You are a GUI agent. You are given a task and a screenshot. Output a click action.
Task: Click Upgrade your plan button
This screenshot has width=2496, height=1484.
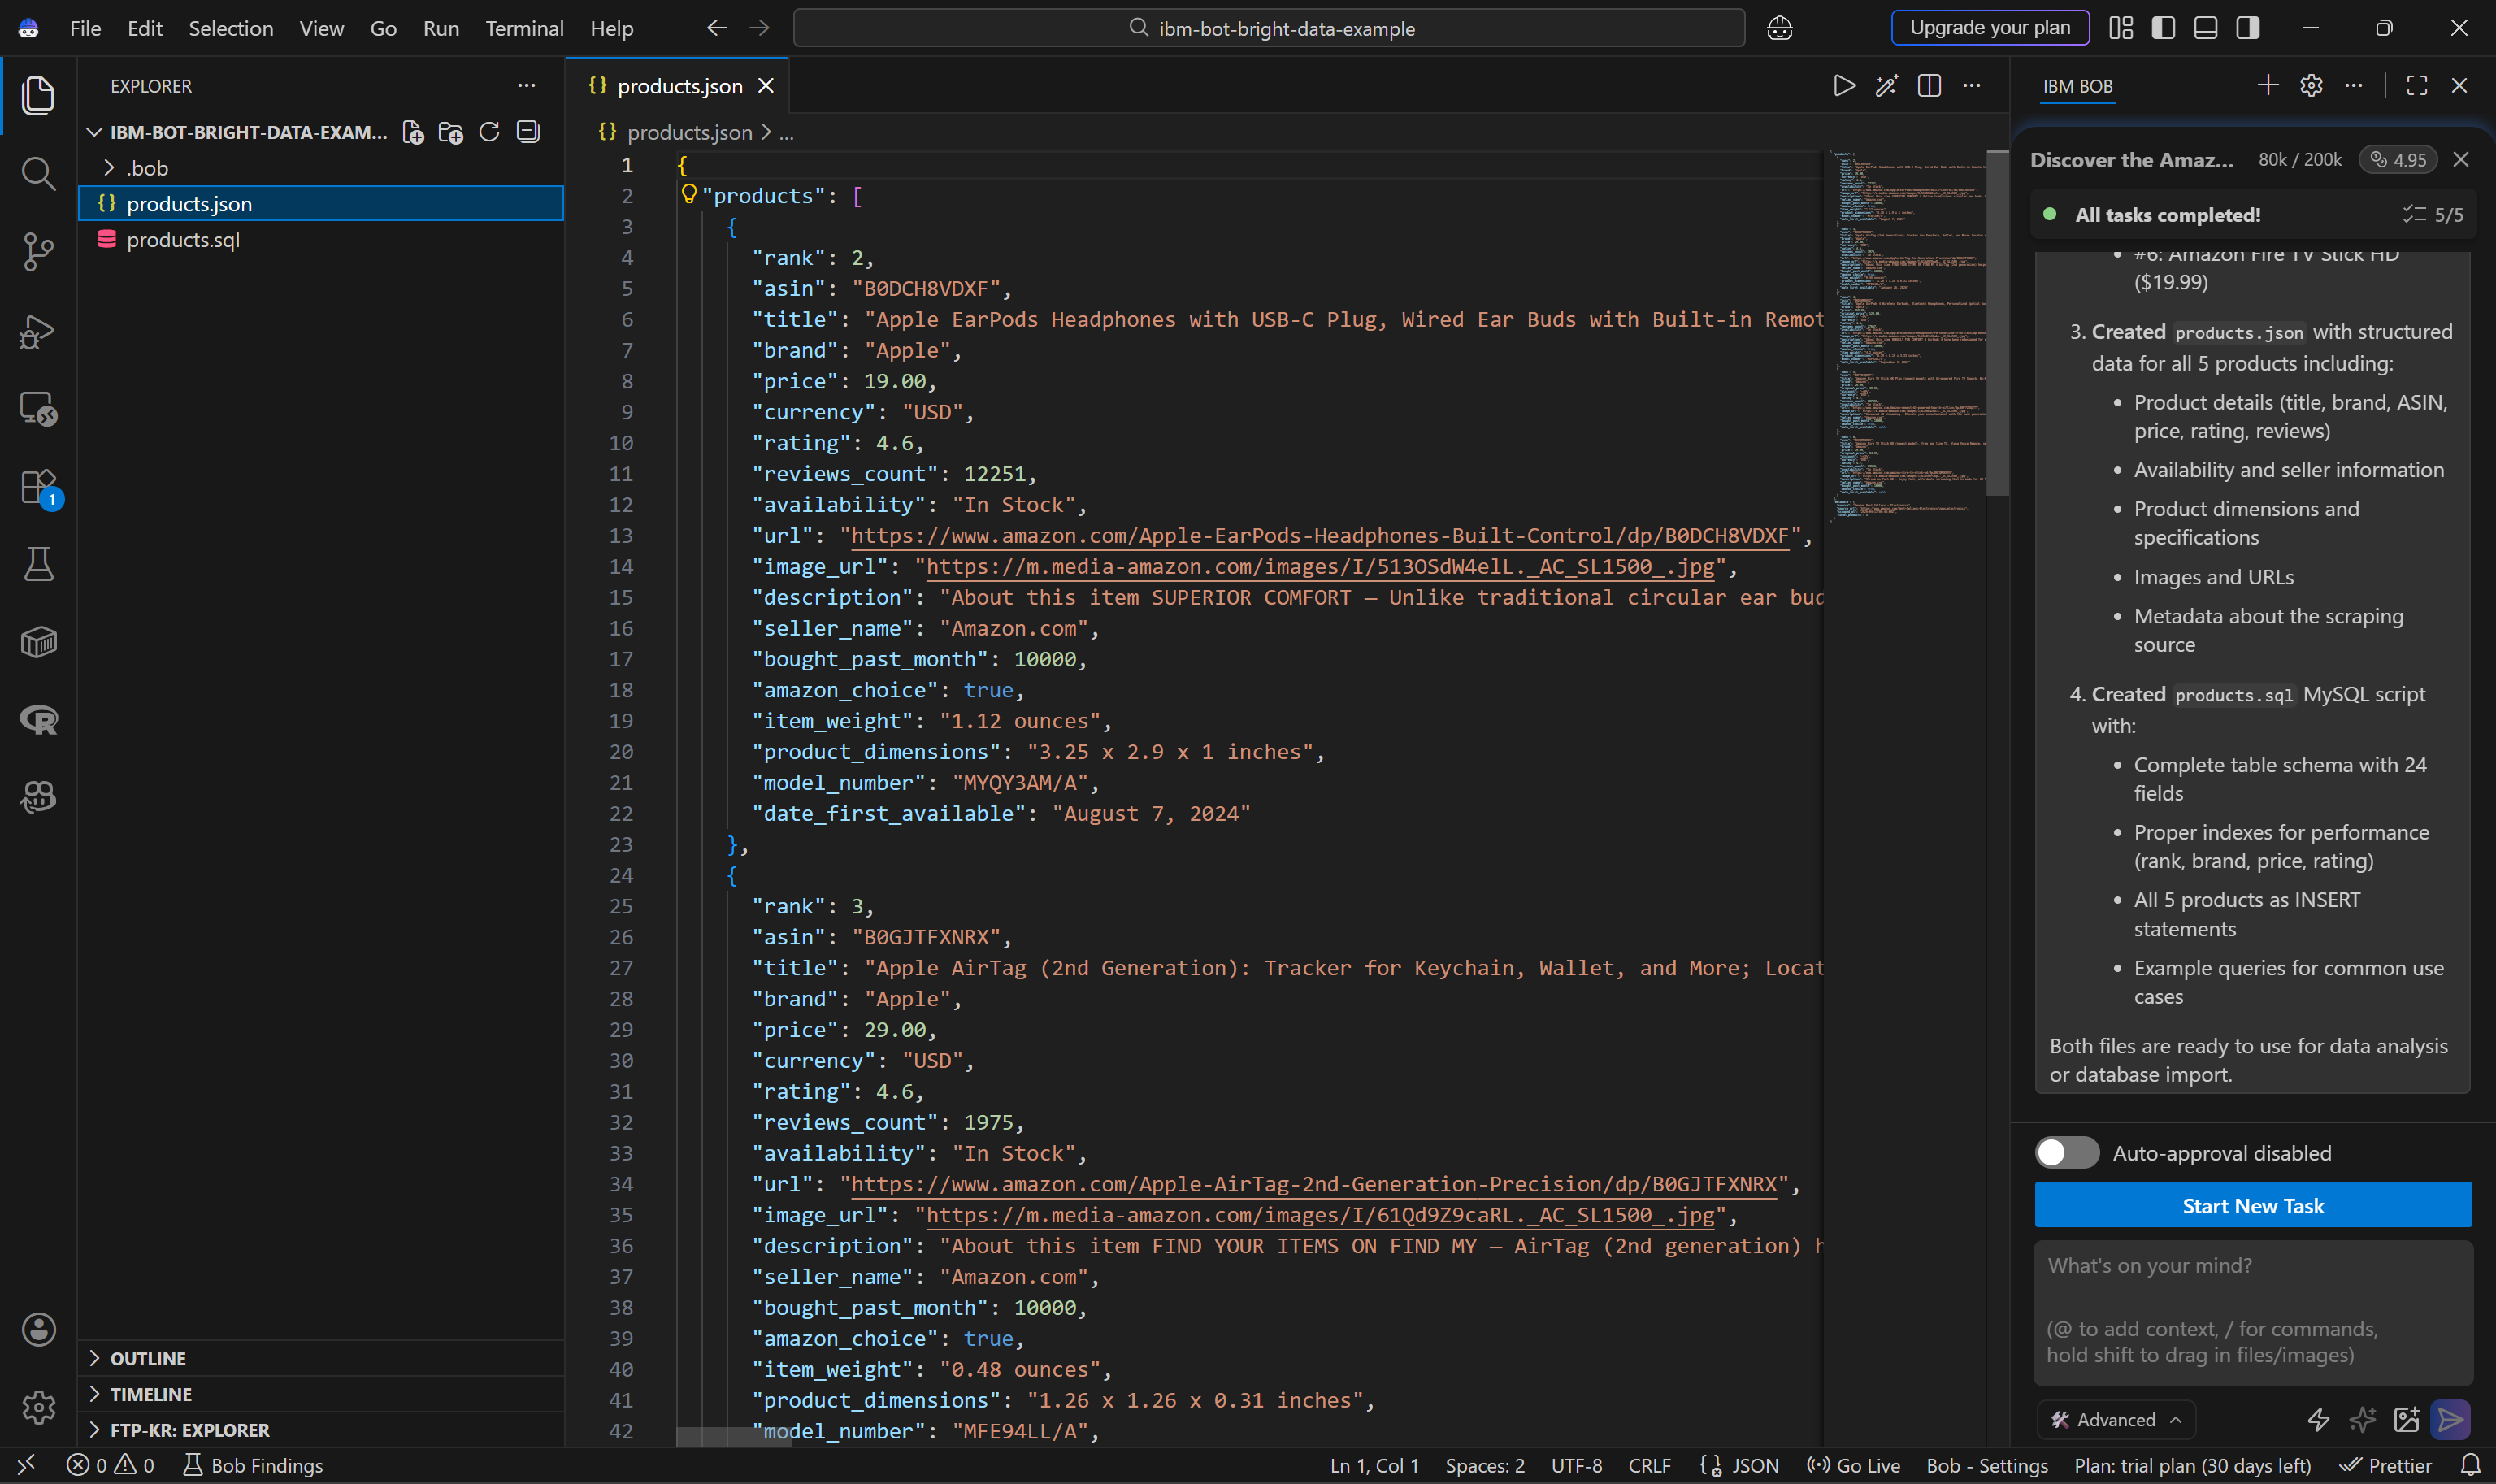tap(1989, 27)
